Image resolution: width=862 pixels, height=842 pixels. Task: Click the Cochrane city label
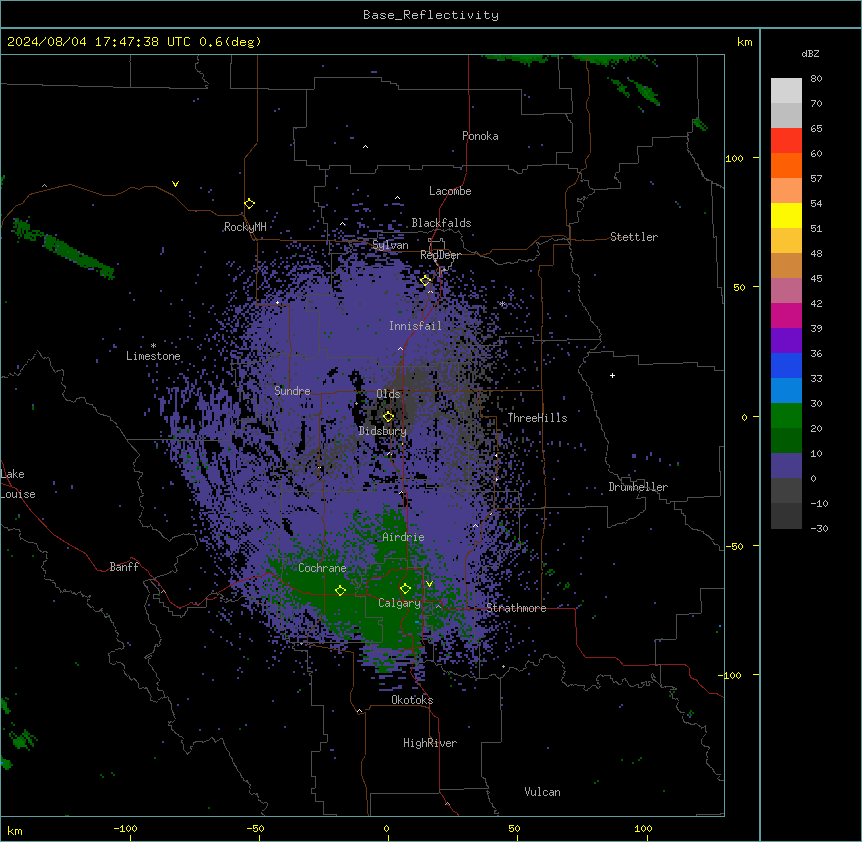tap(322, 568)
